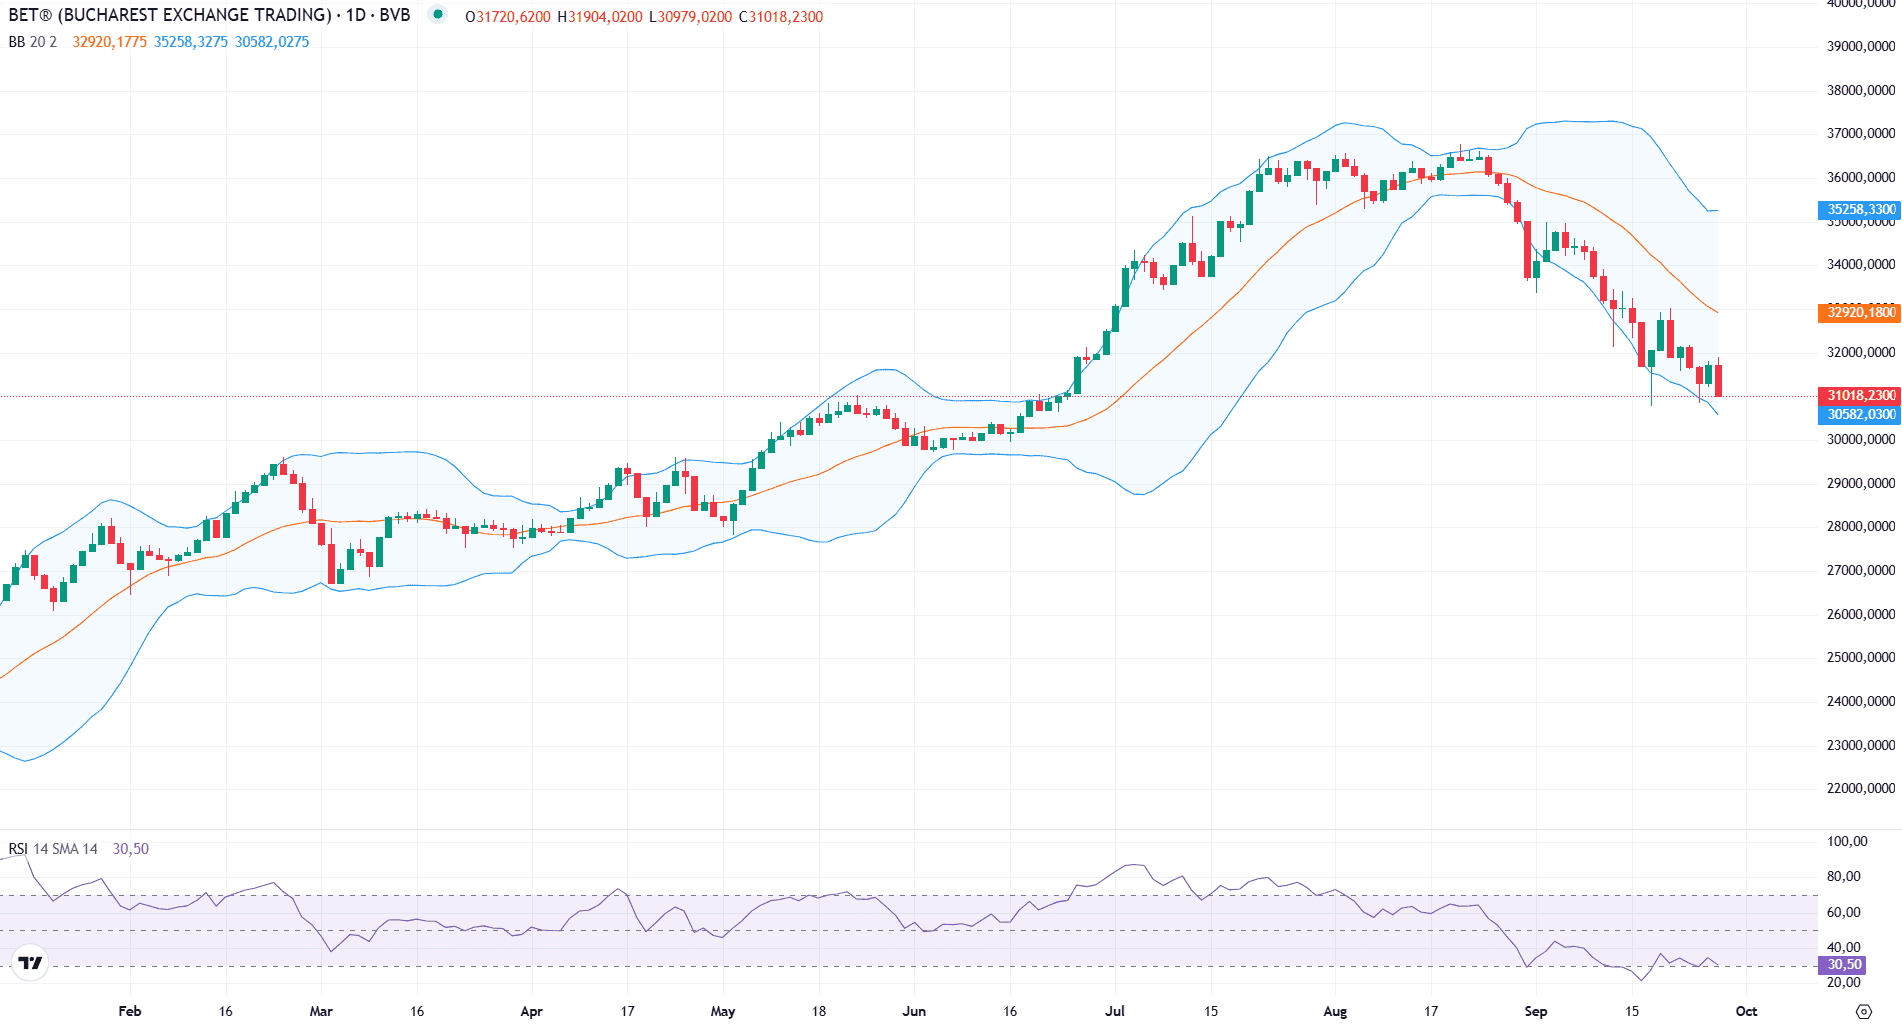This screenshot has width=1902, height=1030.
Task: Click the Mar label on time axis
Action: (x=321, y=1012)
